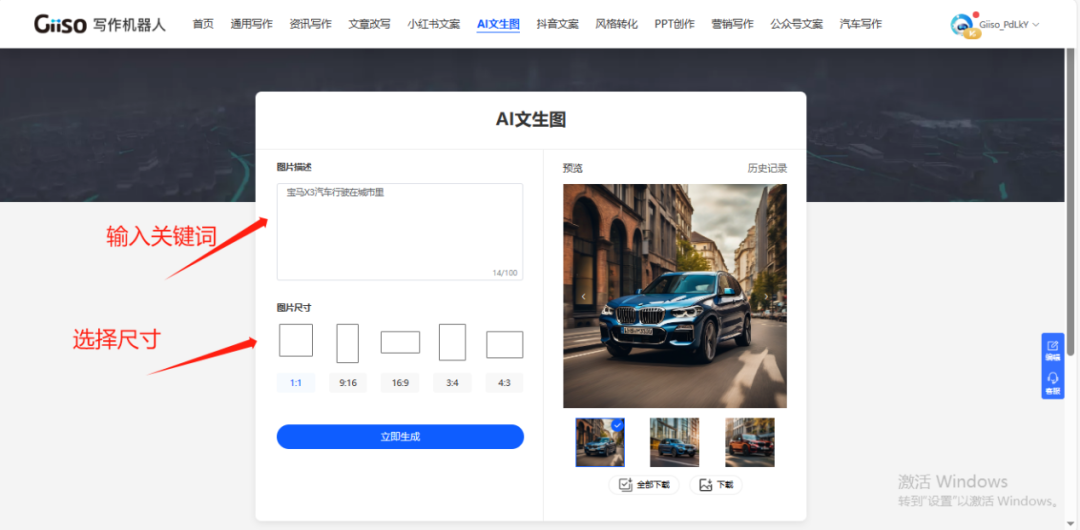Select the orange car thumbnail

[749, 442]
